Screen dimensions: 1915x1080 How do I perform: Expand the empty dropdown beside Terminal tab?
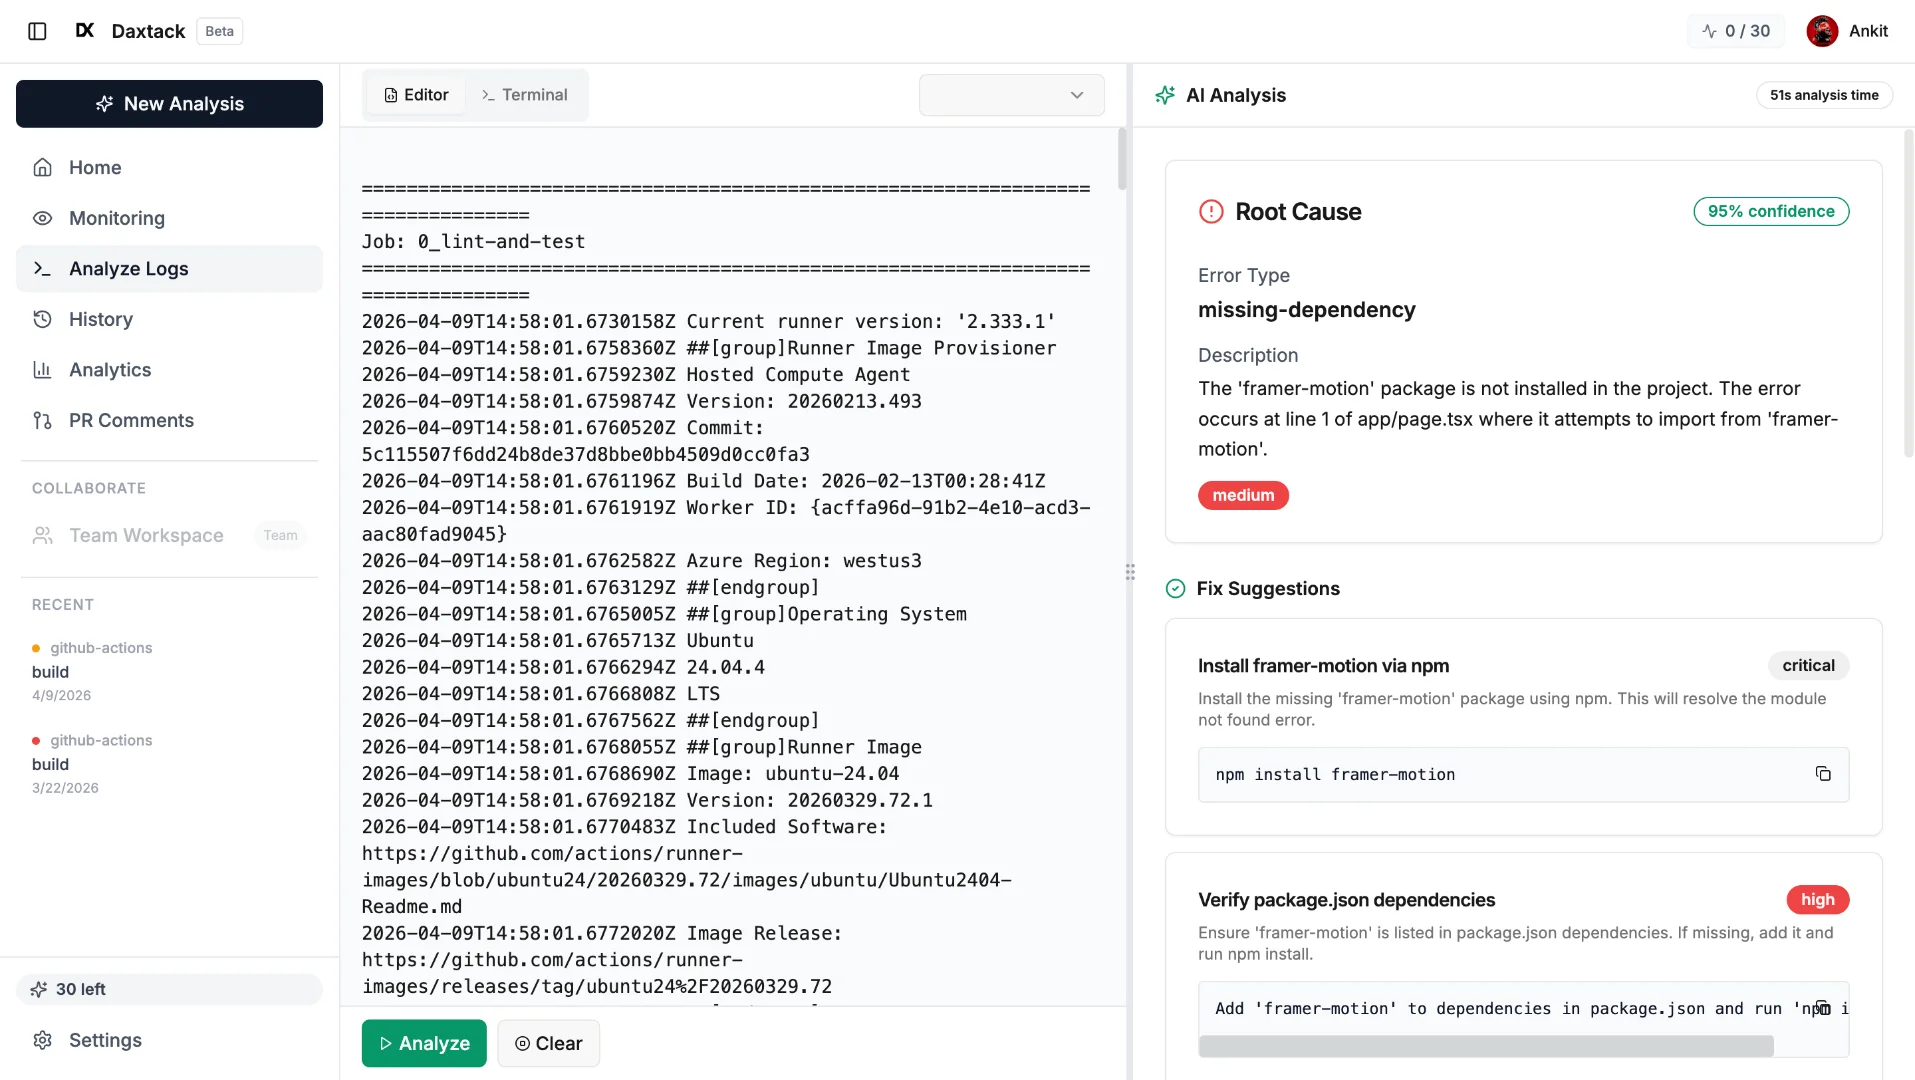[x=1011, y=95]
